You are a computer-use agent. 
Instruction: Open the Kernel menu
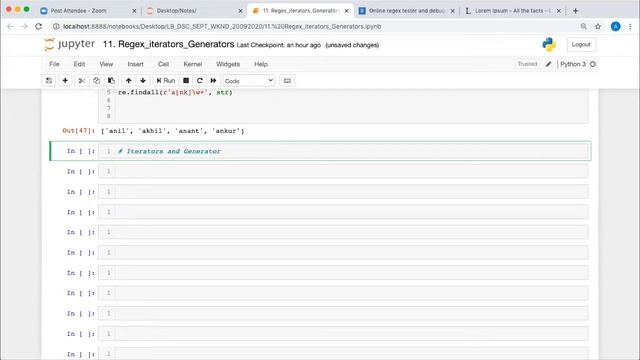pyautogui.click(x=193, y=64)
